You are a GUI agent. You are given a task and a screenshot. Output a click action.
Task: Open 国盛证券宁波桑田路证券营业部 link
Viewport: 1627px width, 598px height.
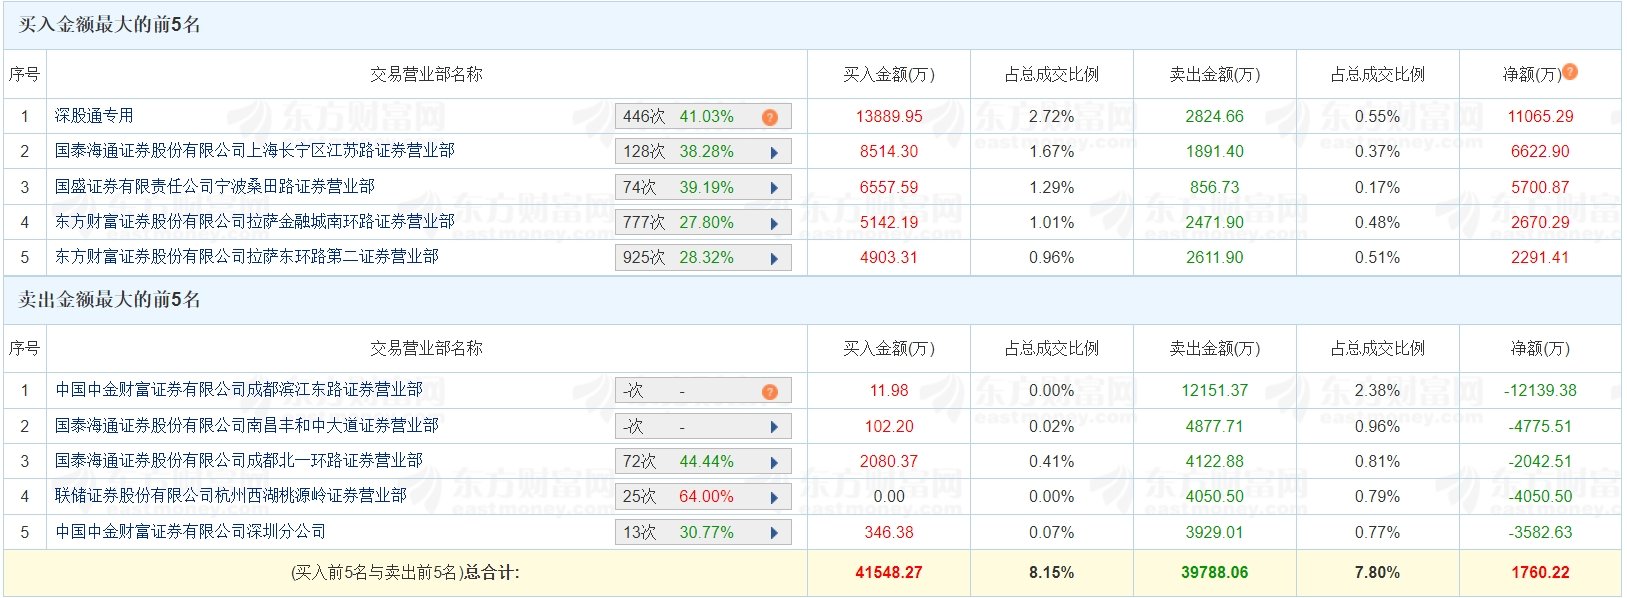[x=215, y=187]
